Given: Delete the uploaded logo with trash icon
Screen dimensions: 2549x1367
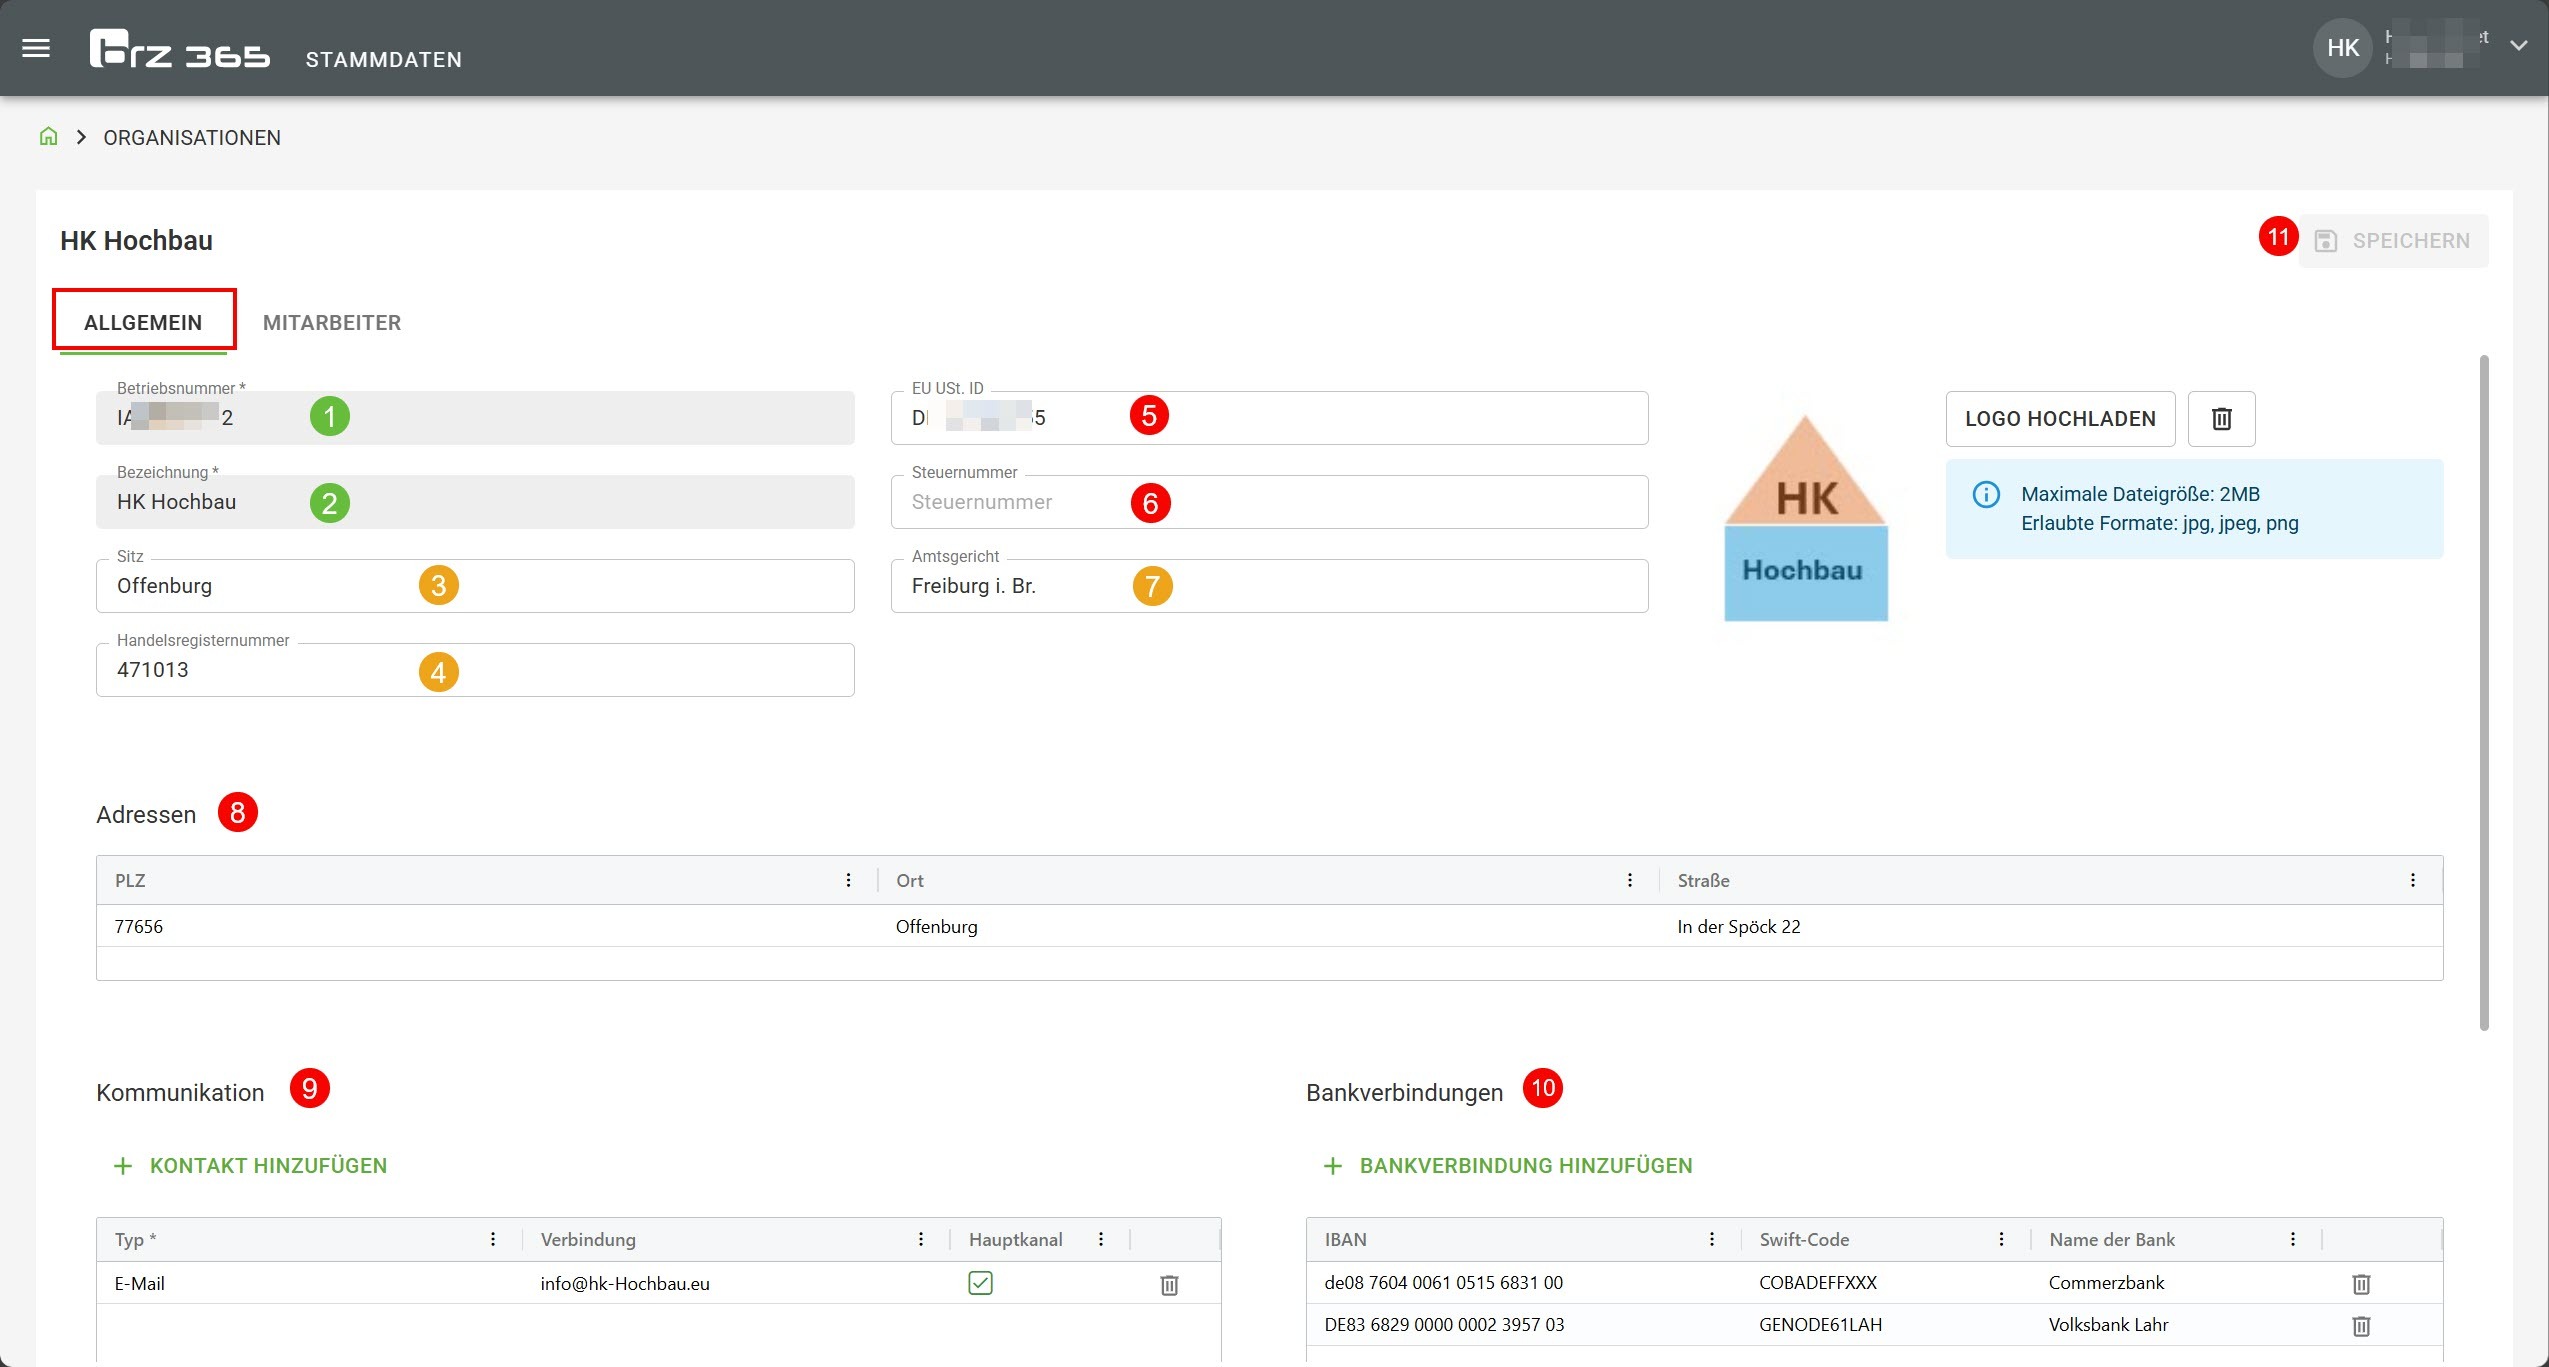Looking at the screenshot, I should [2221, 419].
